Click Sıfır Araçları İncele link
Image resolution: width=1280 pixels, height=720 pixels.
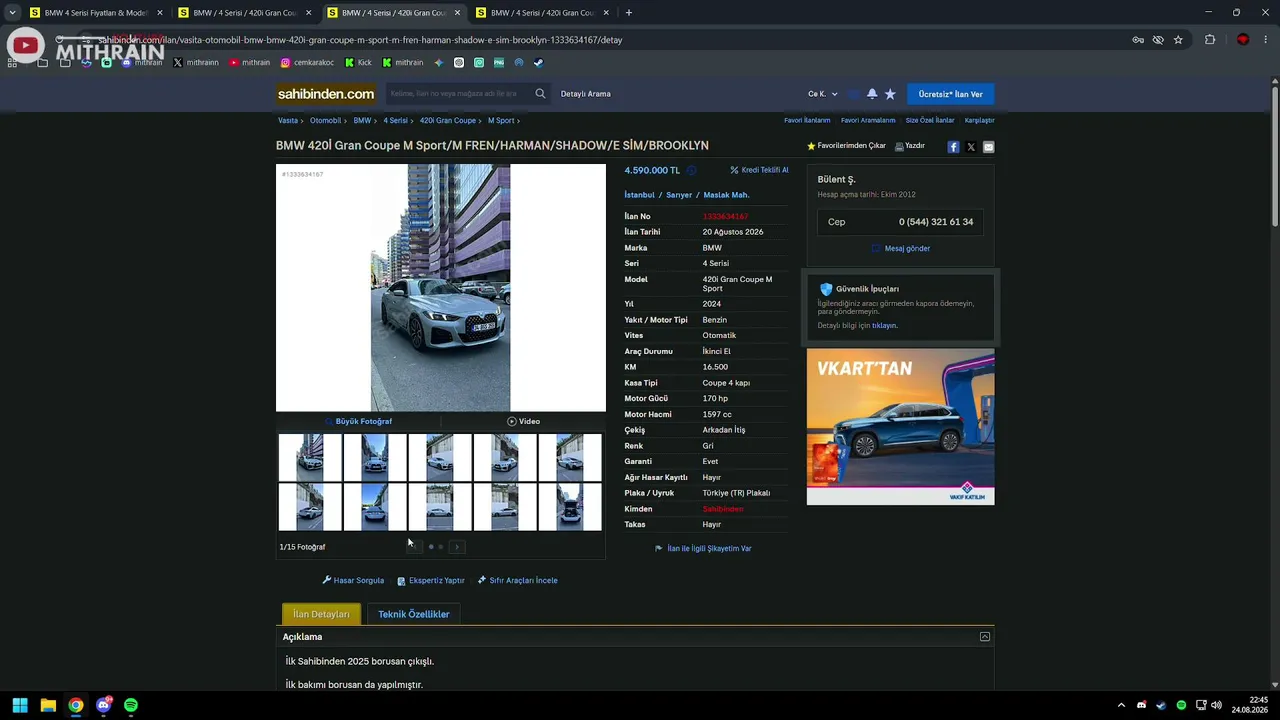(518, 580)
